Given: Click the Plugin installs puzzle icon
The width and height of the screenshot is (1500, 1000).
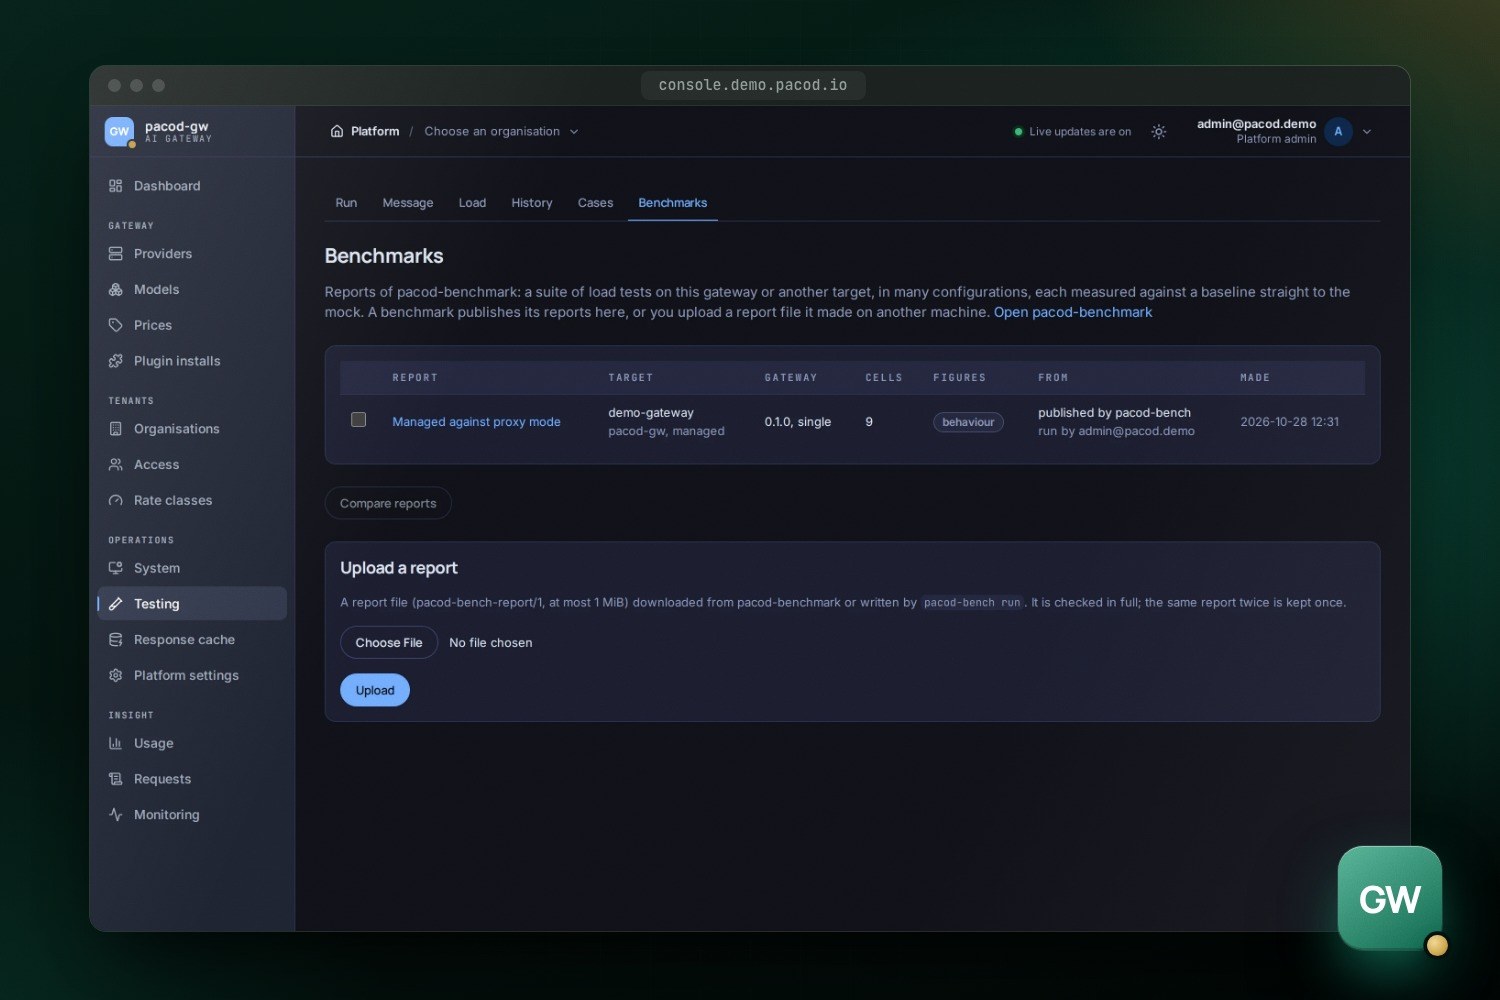Looking at the screenshot, I should pyautogui.click(x=115, y=361).
